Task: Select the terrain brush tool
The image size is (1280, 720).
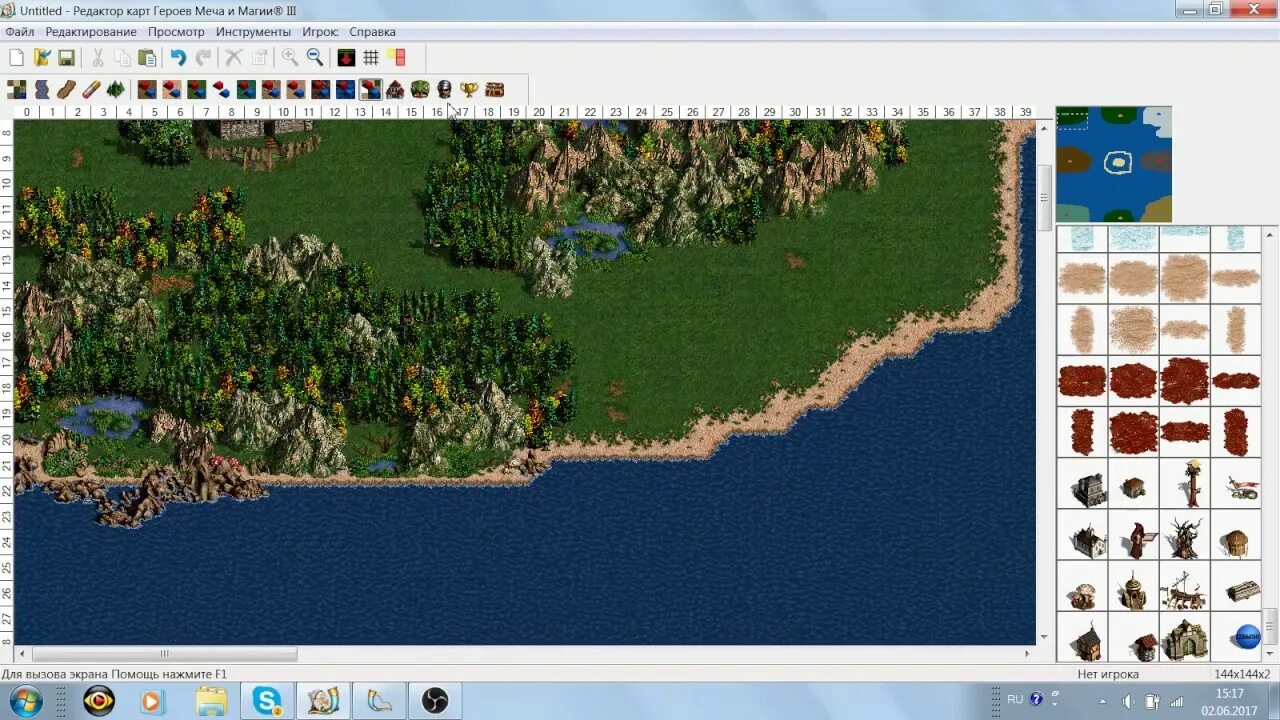Action: [x=16, y=89]
